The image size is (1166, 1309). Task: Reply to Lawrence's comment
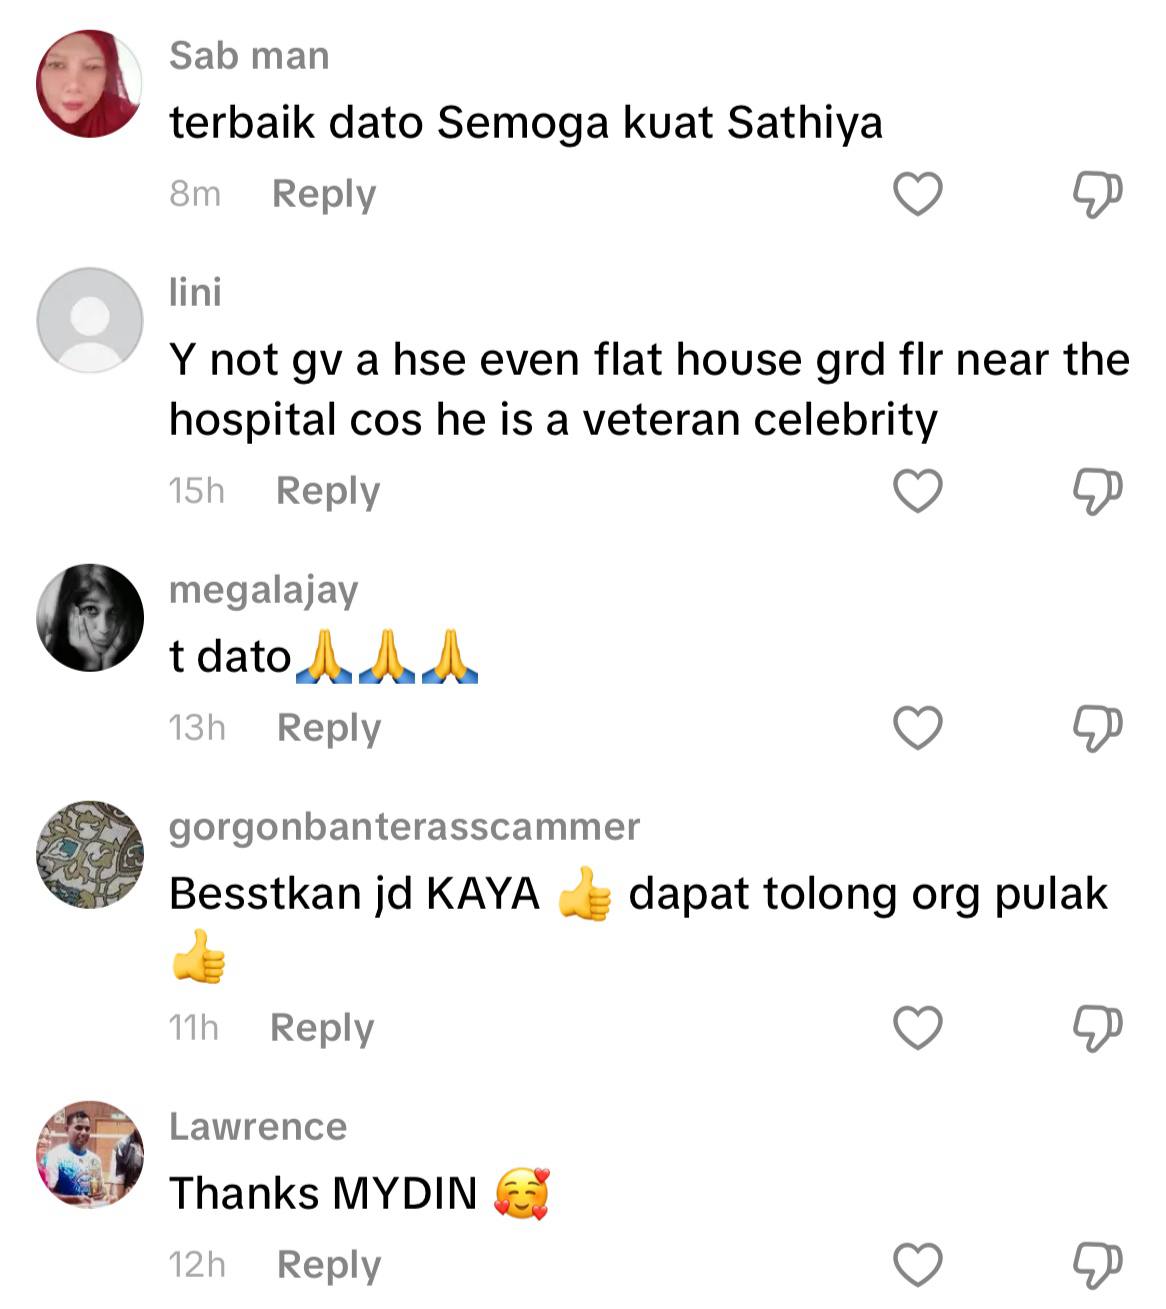click(x=329, y=1265)
